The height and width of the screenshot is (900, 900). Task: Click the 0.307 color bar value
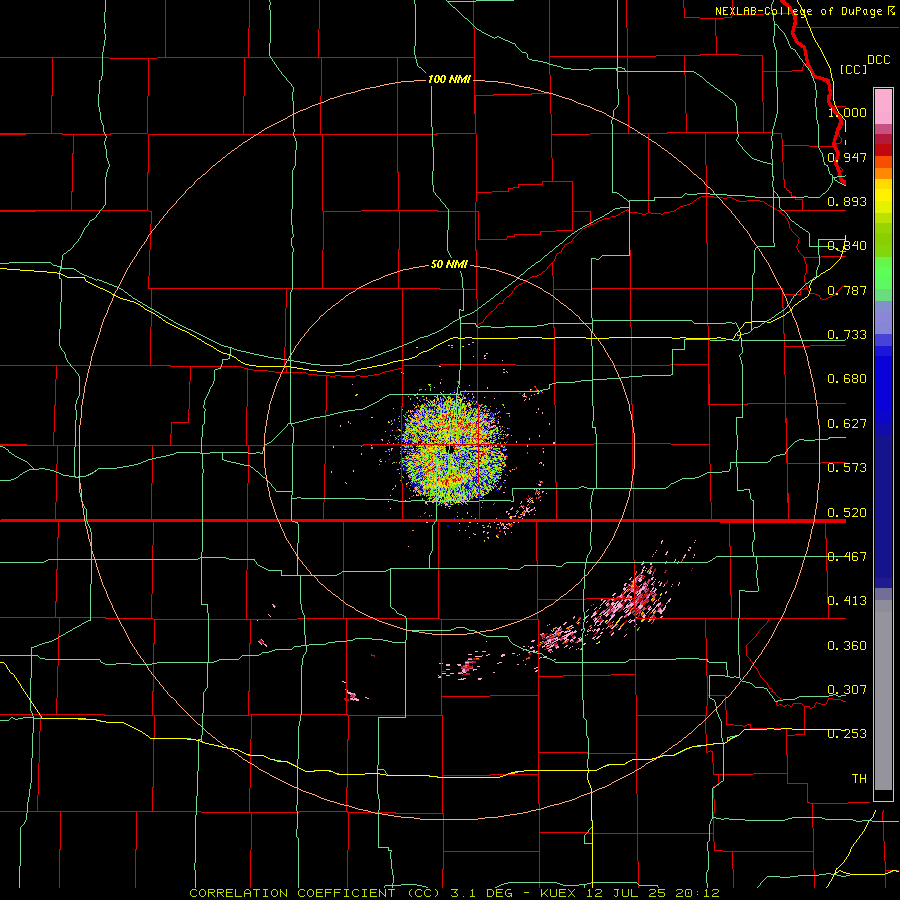[x=847, y=690]
